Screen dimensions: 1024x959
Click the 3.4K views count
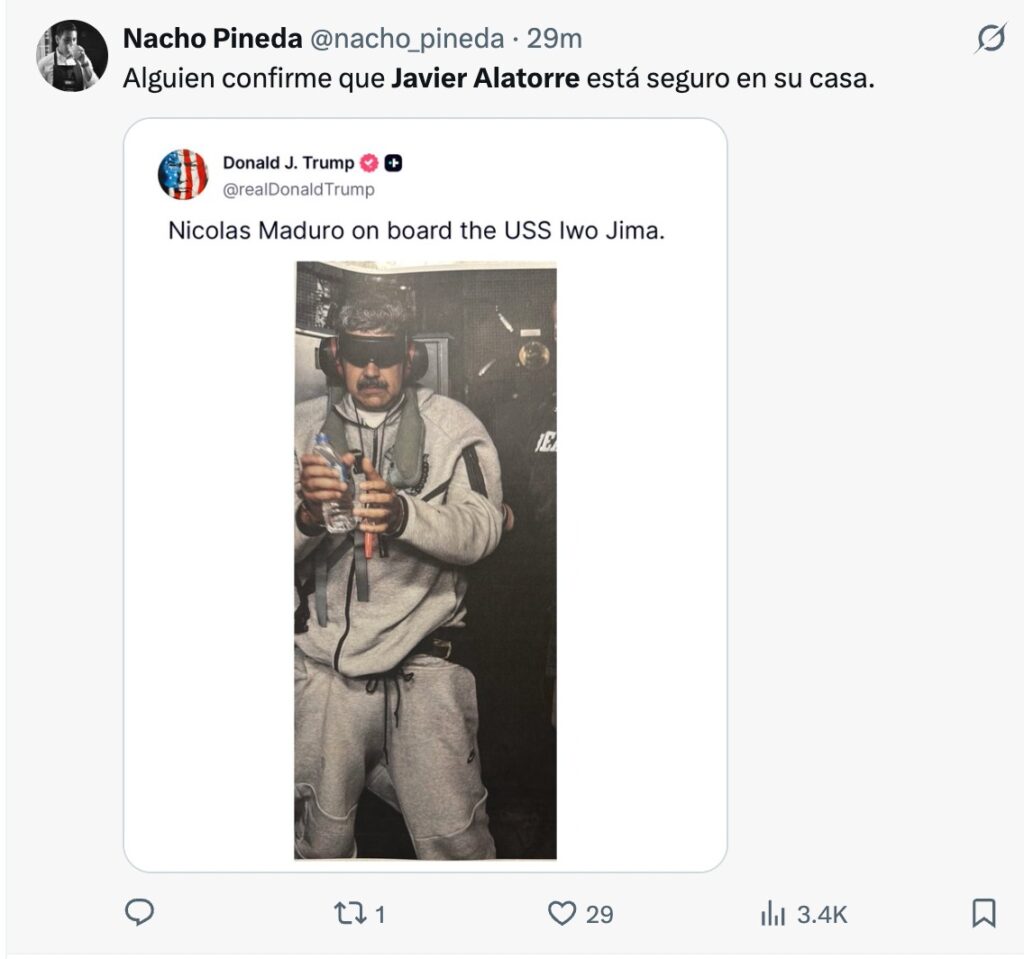(x=822, y=913)
